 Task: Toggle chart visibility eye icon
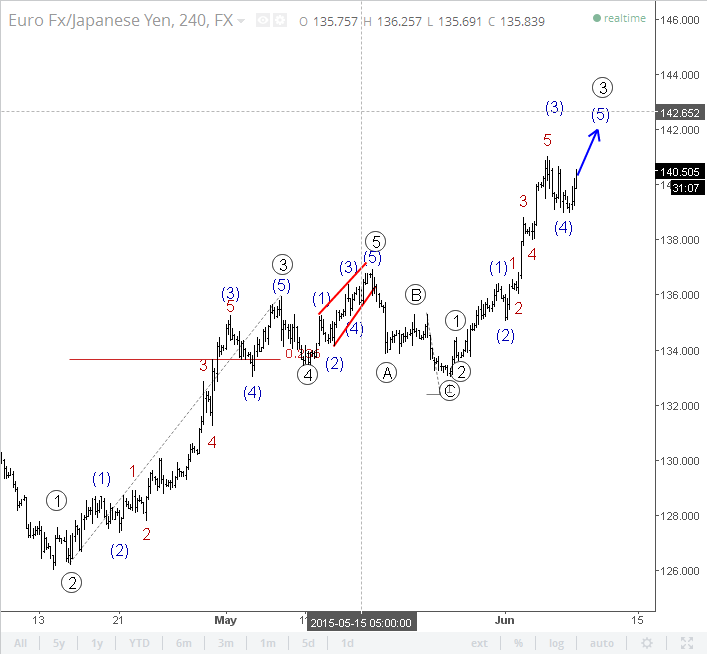pyautogui.click(x=263, y=20)
